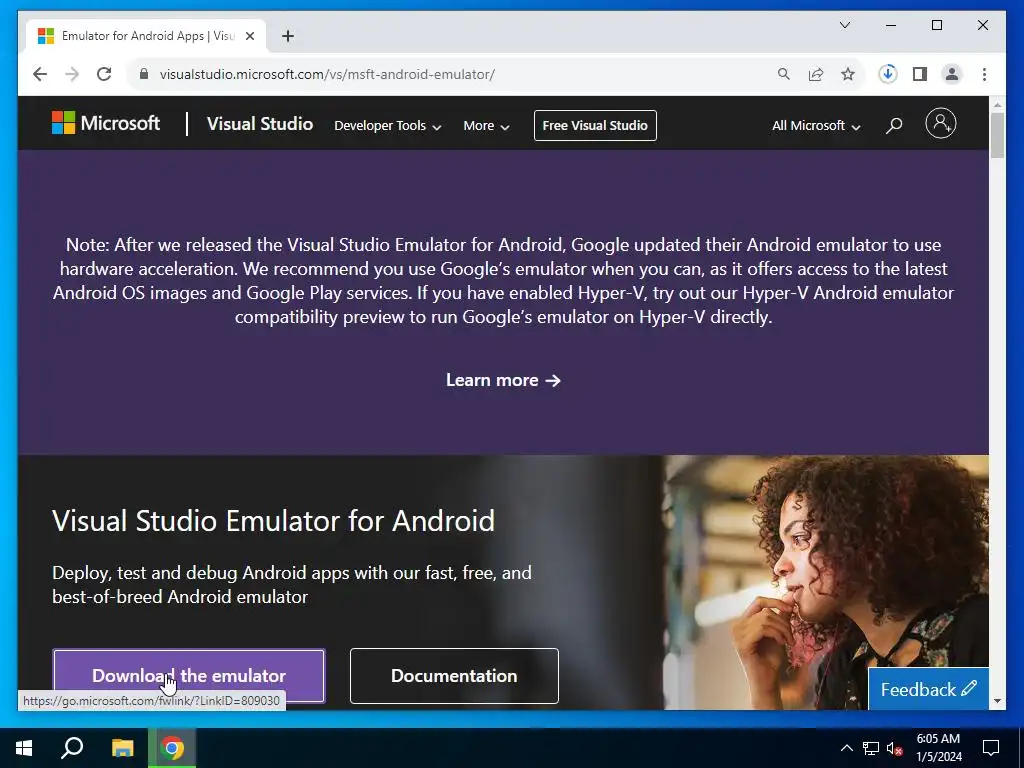Open Chrome three-dot menu
The image size is (1024, 768).
984,74
